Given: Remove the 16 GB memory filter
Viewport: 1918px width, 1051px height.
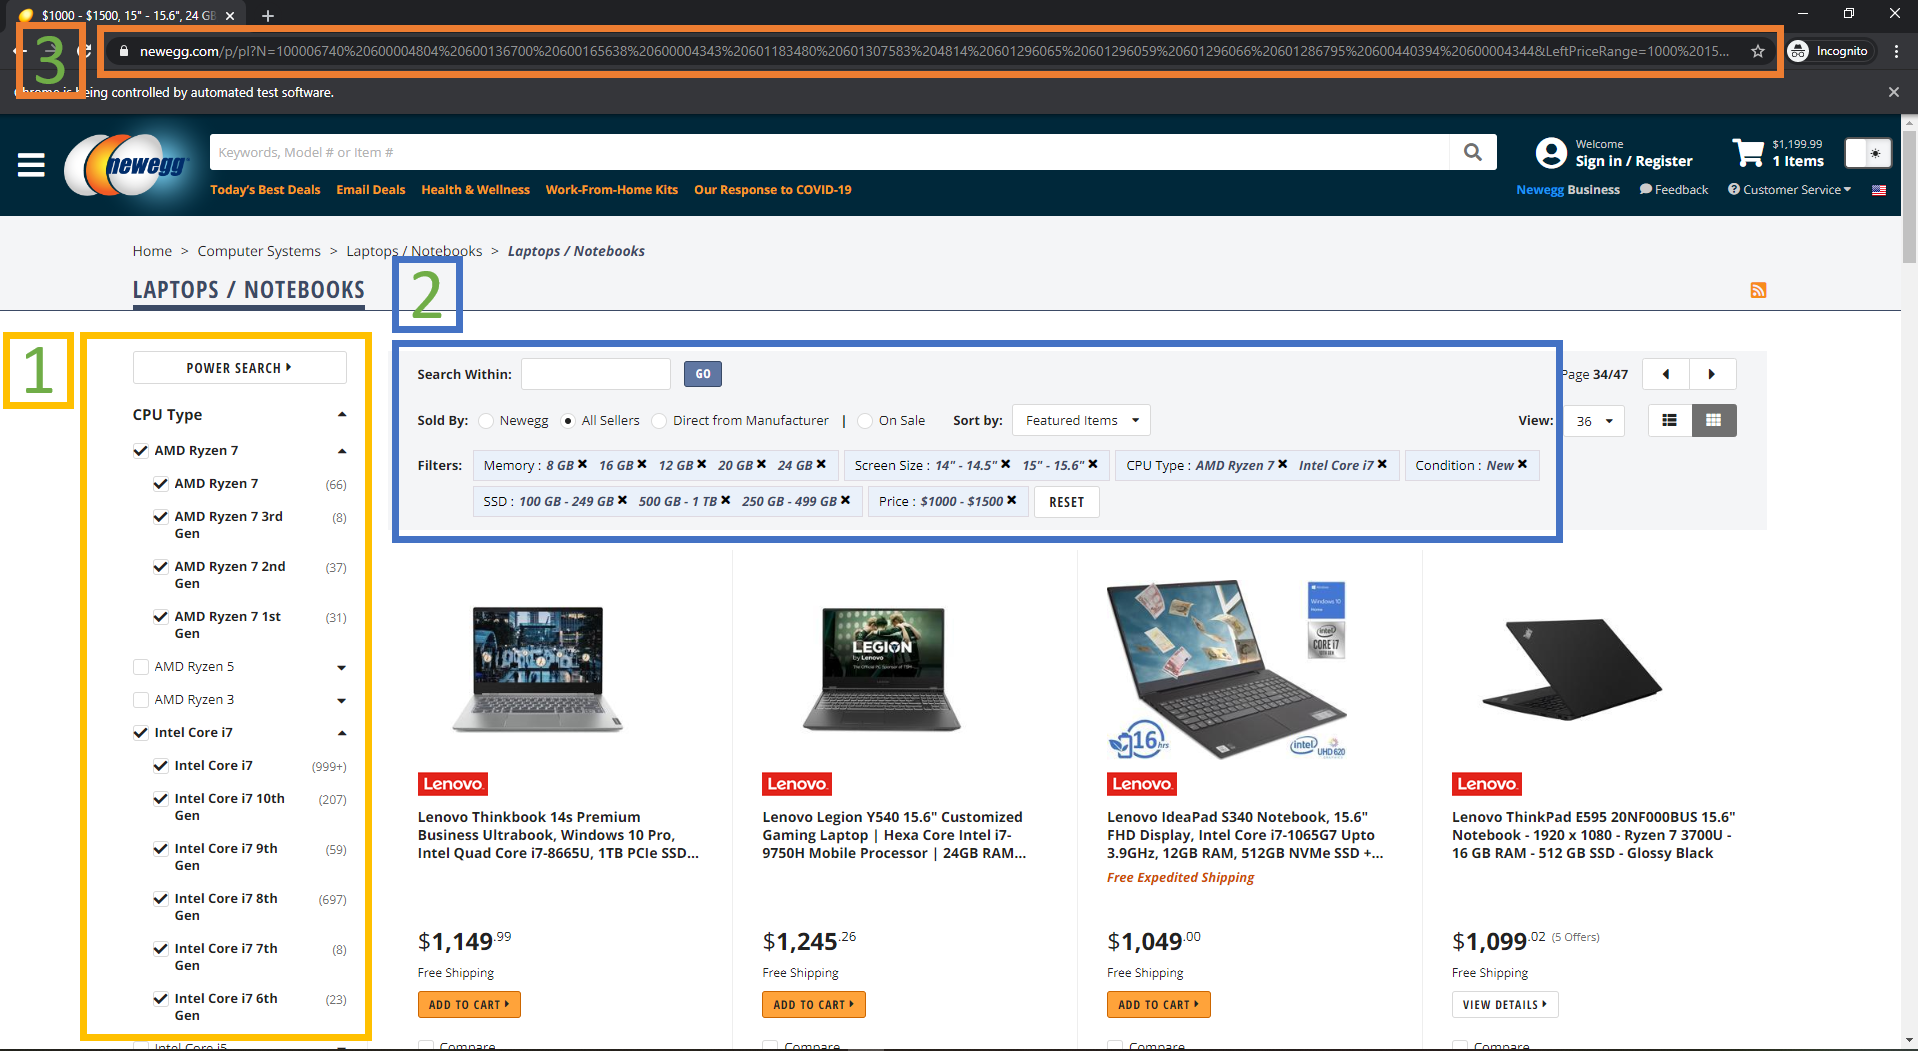Looking at the screenshot, I should tap(642, 464).
